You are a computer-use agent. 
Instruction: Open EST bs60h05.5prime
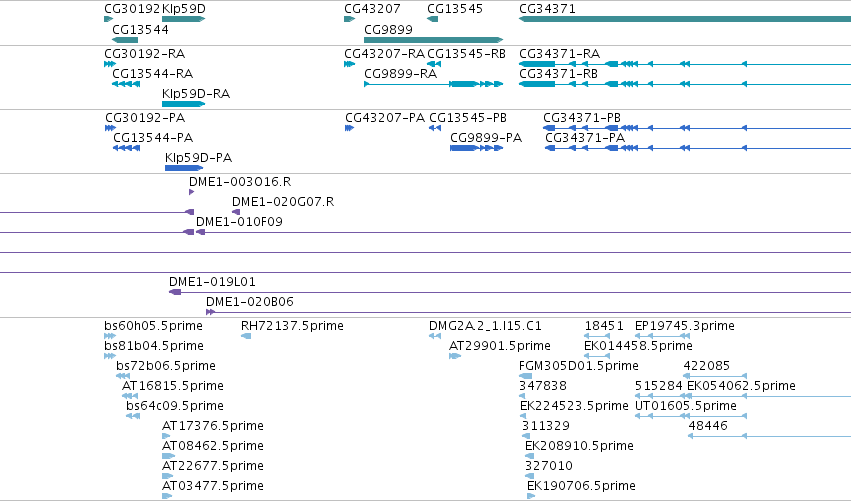click(x=110, y=336)
